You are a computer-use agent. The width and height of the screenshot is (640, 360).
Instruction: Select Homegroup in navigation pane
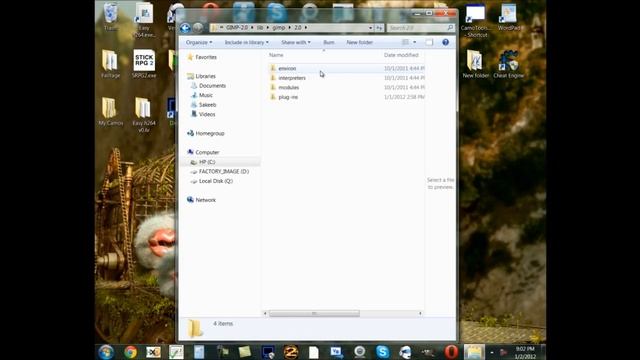pos(210,133)
